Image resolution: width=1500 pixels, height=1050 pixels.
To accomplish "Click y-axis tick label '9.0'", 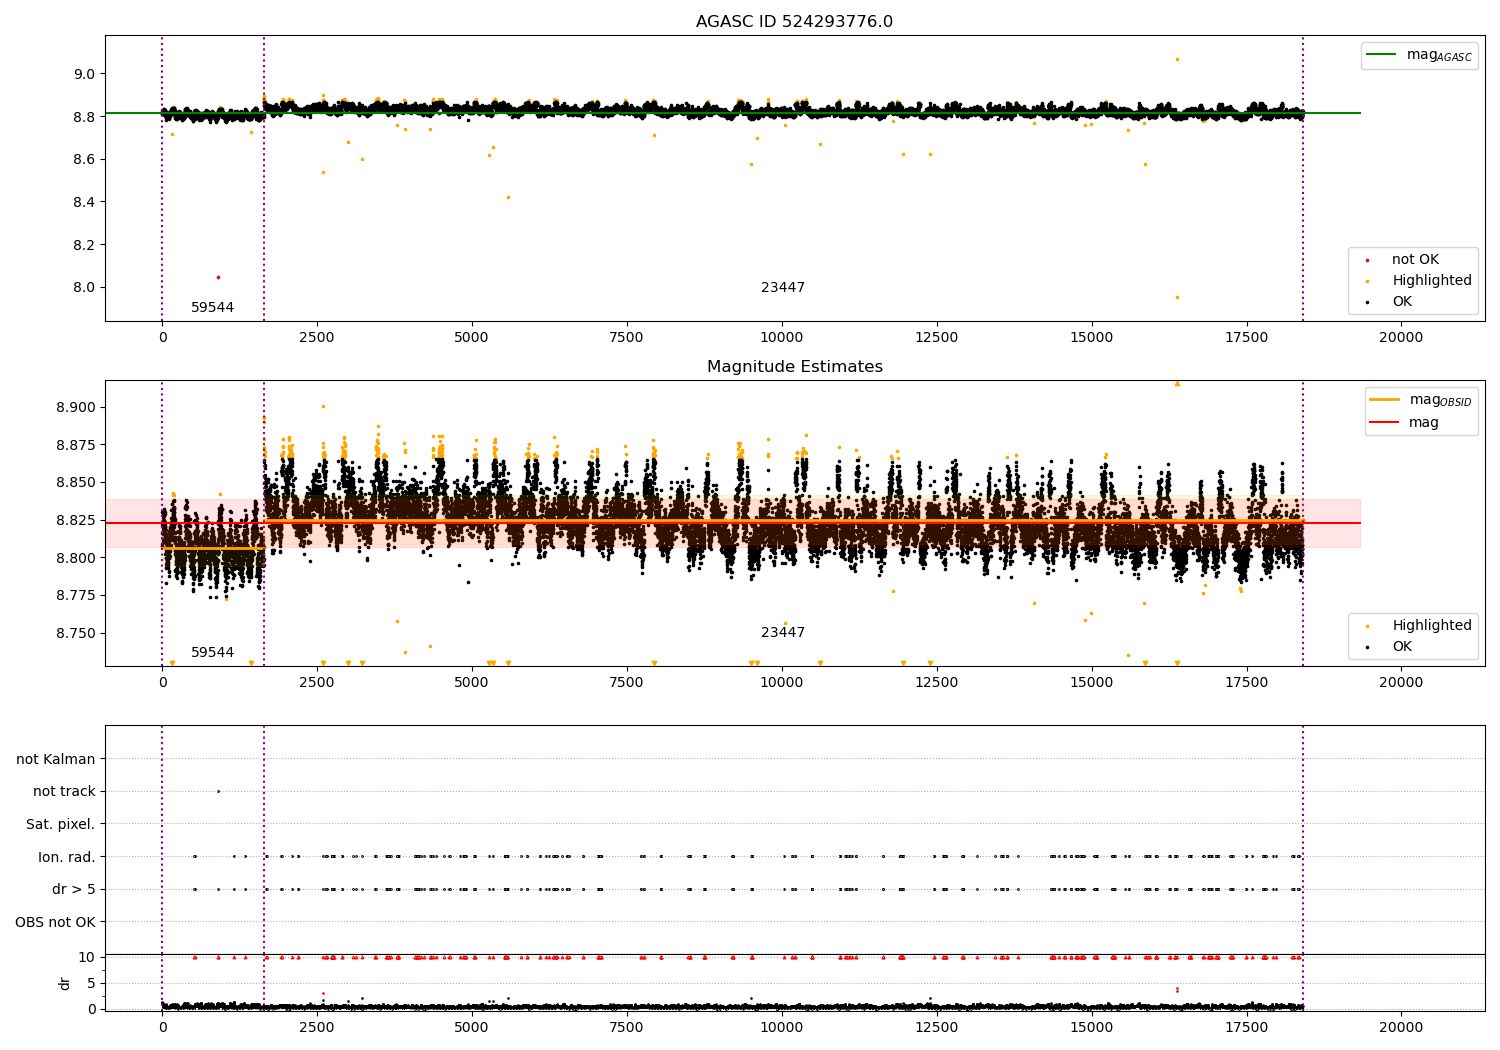I will 84,74.
